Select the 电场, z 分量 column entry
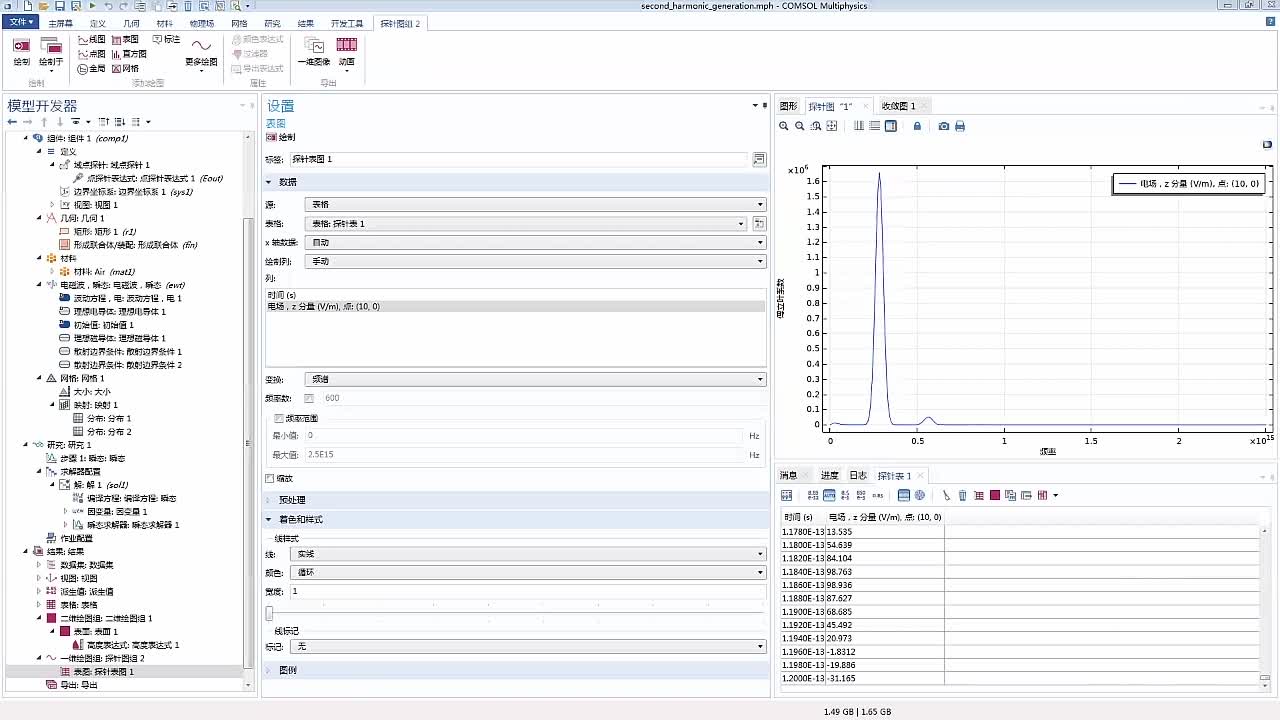This screenshot has width=1280, height=720. (x=515, y=306)
